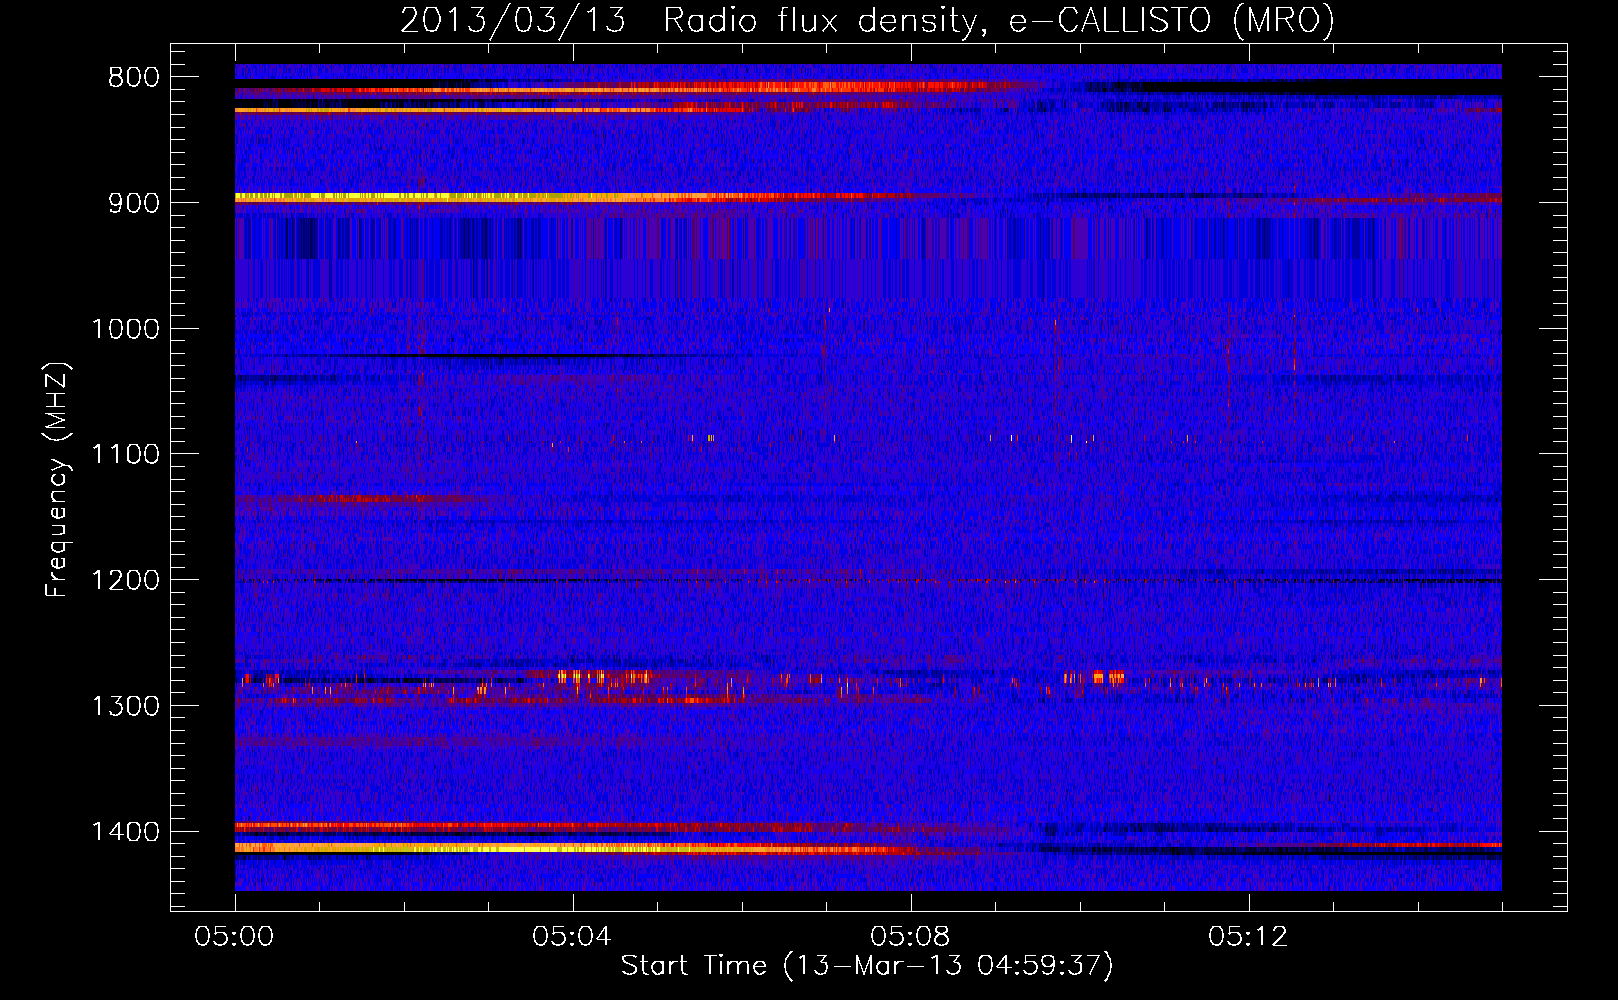
Task: Click the 1400 frequency tick label
Action: (125, 832)
